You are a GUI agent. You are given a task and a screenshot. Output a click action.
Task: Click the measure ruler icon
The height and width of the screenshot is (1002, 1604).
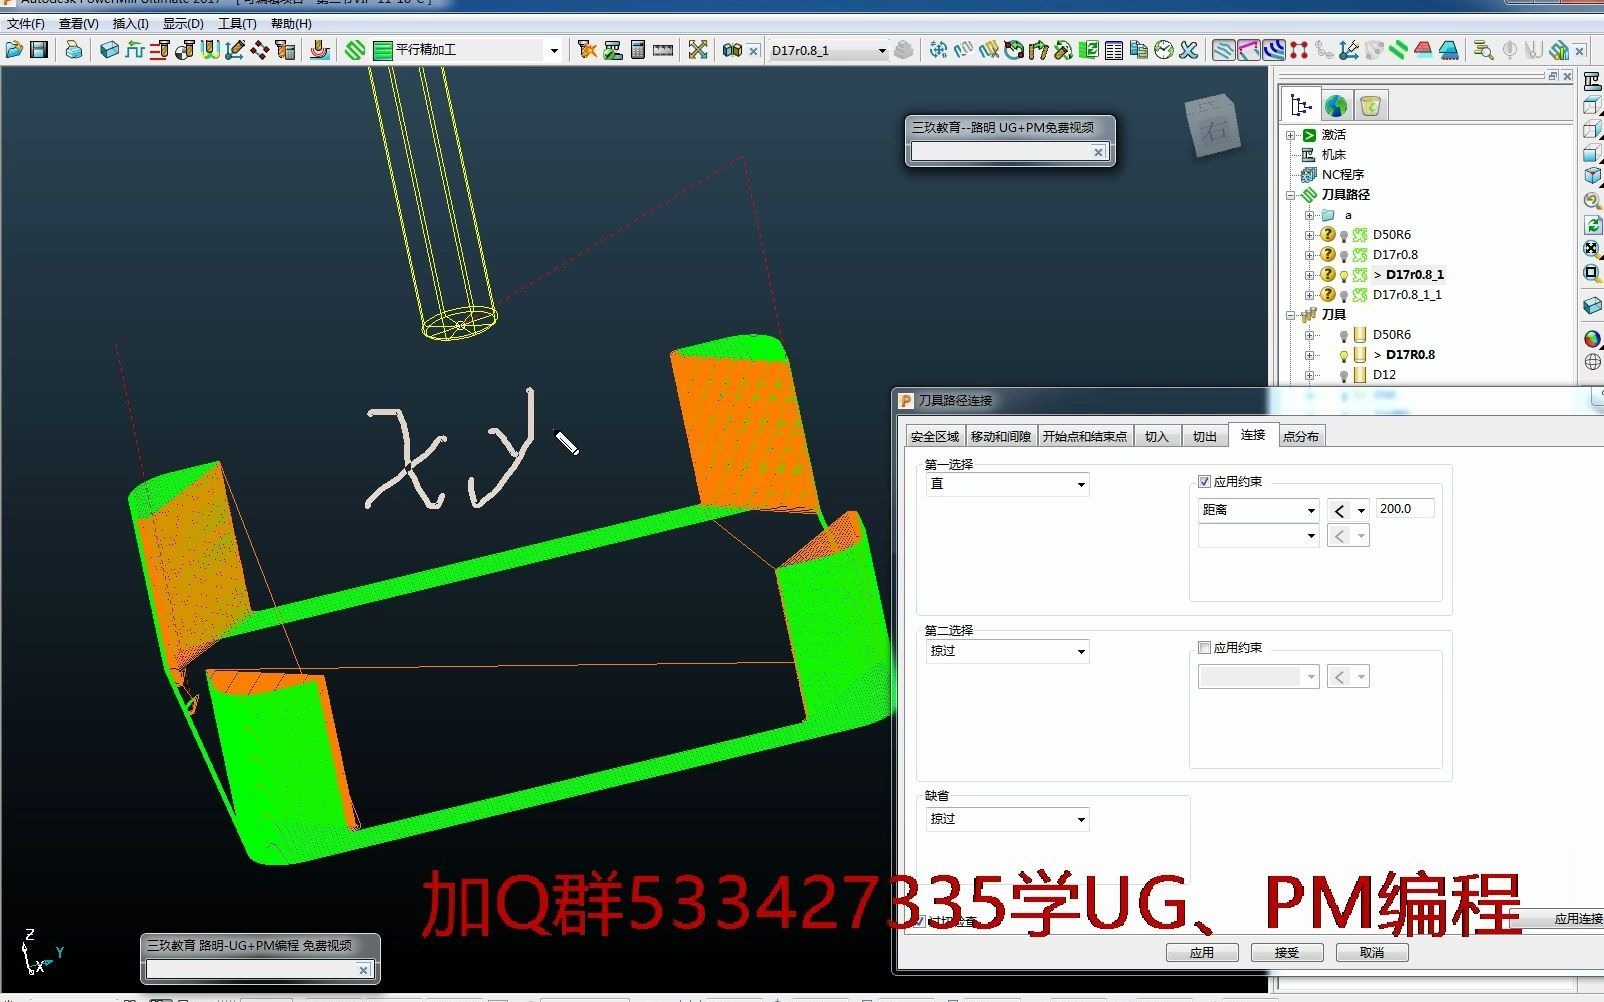(663, 49)
